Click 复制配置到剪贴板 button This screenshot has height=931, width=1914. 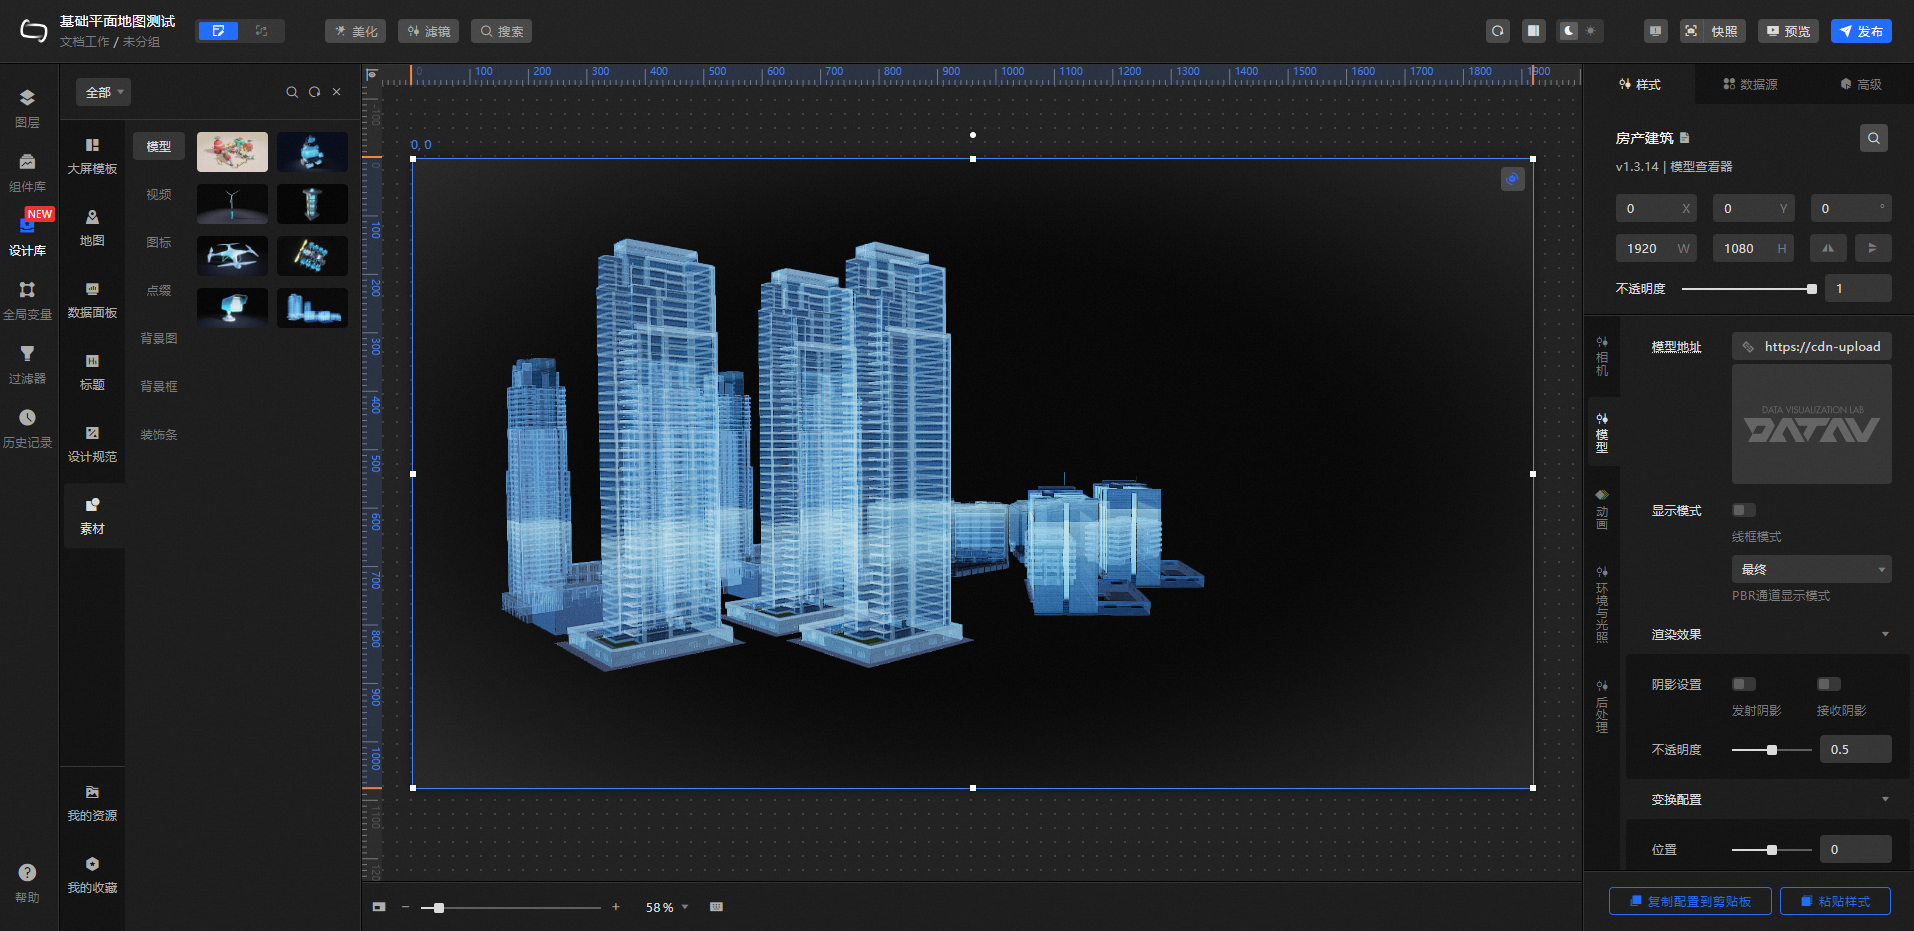1690,901
